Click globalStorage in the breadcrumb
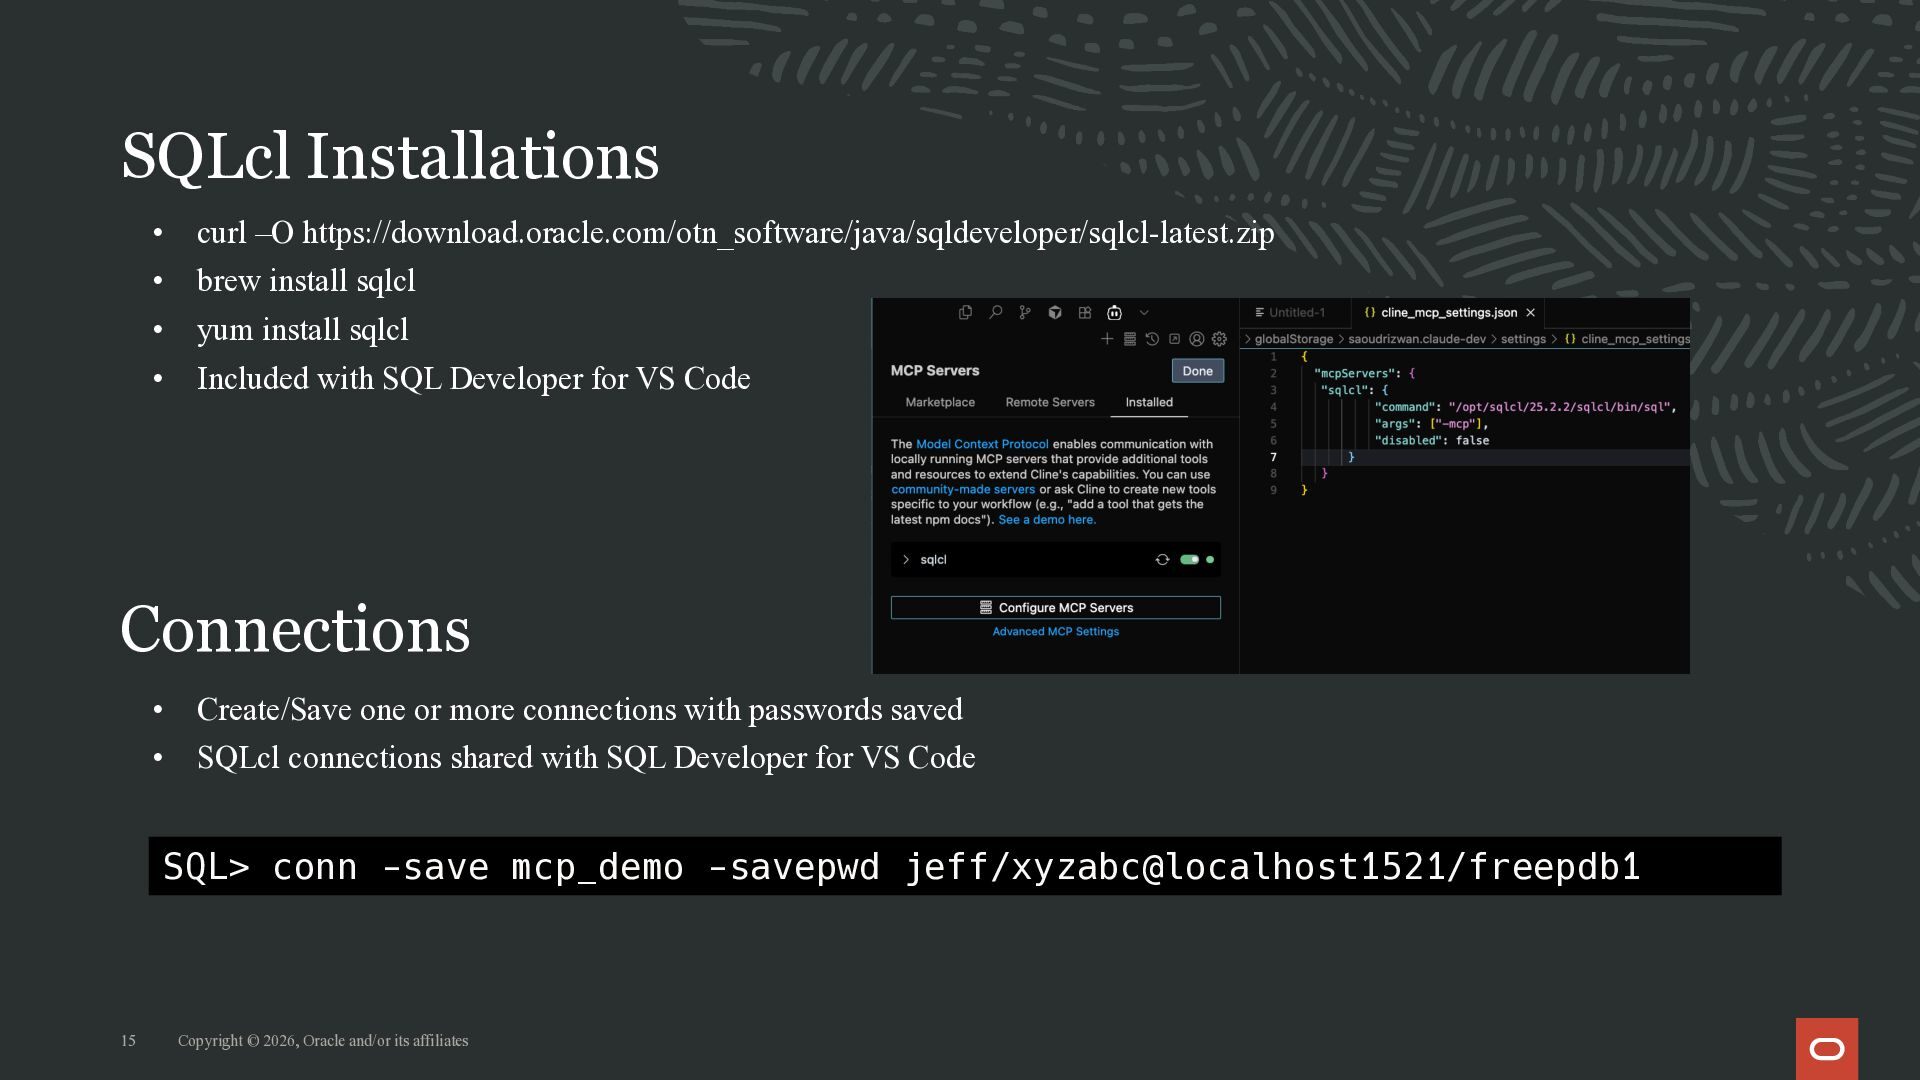The width and height of the screenshot is (1920, 1080). [x=1293, y=339]
